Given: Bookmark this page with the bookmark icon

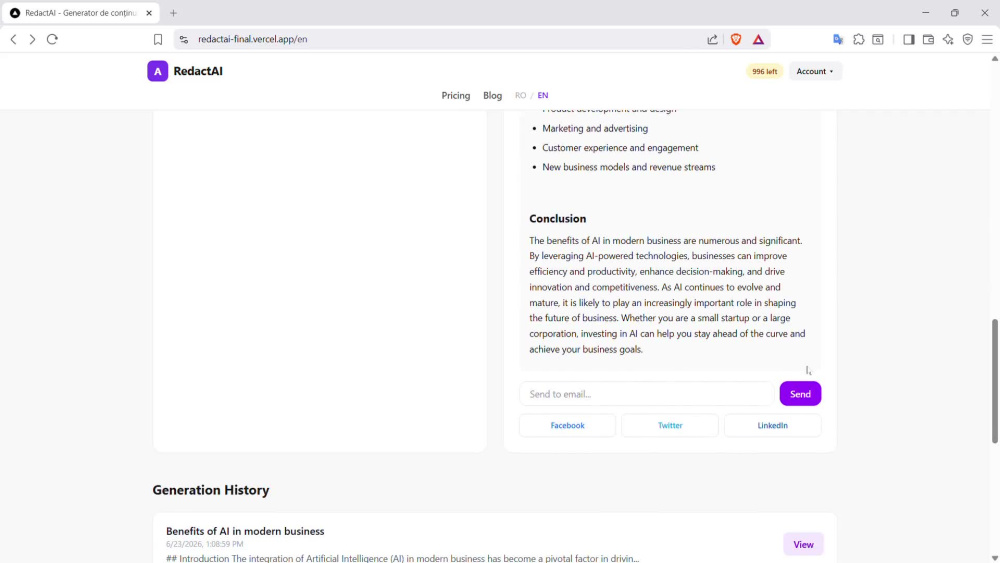Looking at the screenshot, I should (158, 39).
